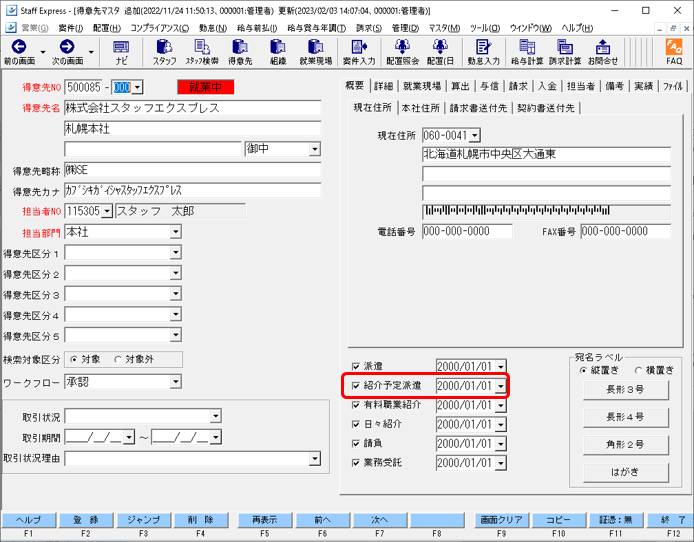Open the 担当部門 本社 dropdown
Image resolution: width=694 pixels, height=542 pixels.
tap(176, 232)
